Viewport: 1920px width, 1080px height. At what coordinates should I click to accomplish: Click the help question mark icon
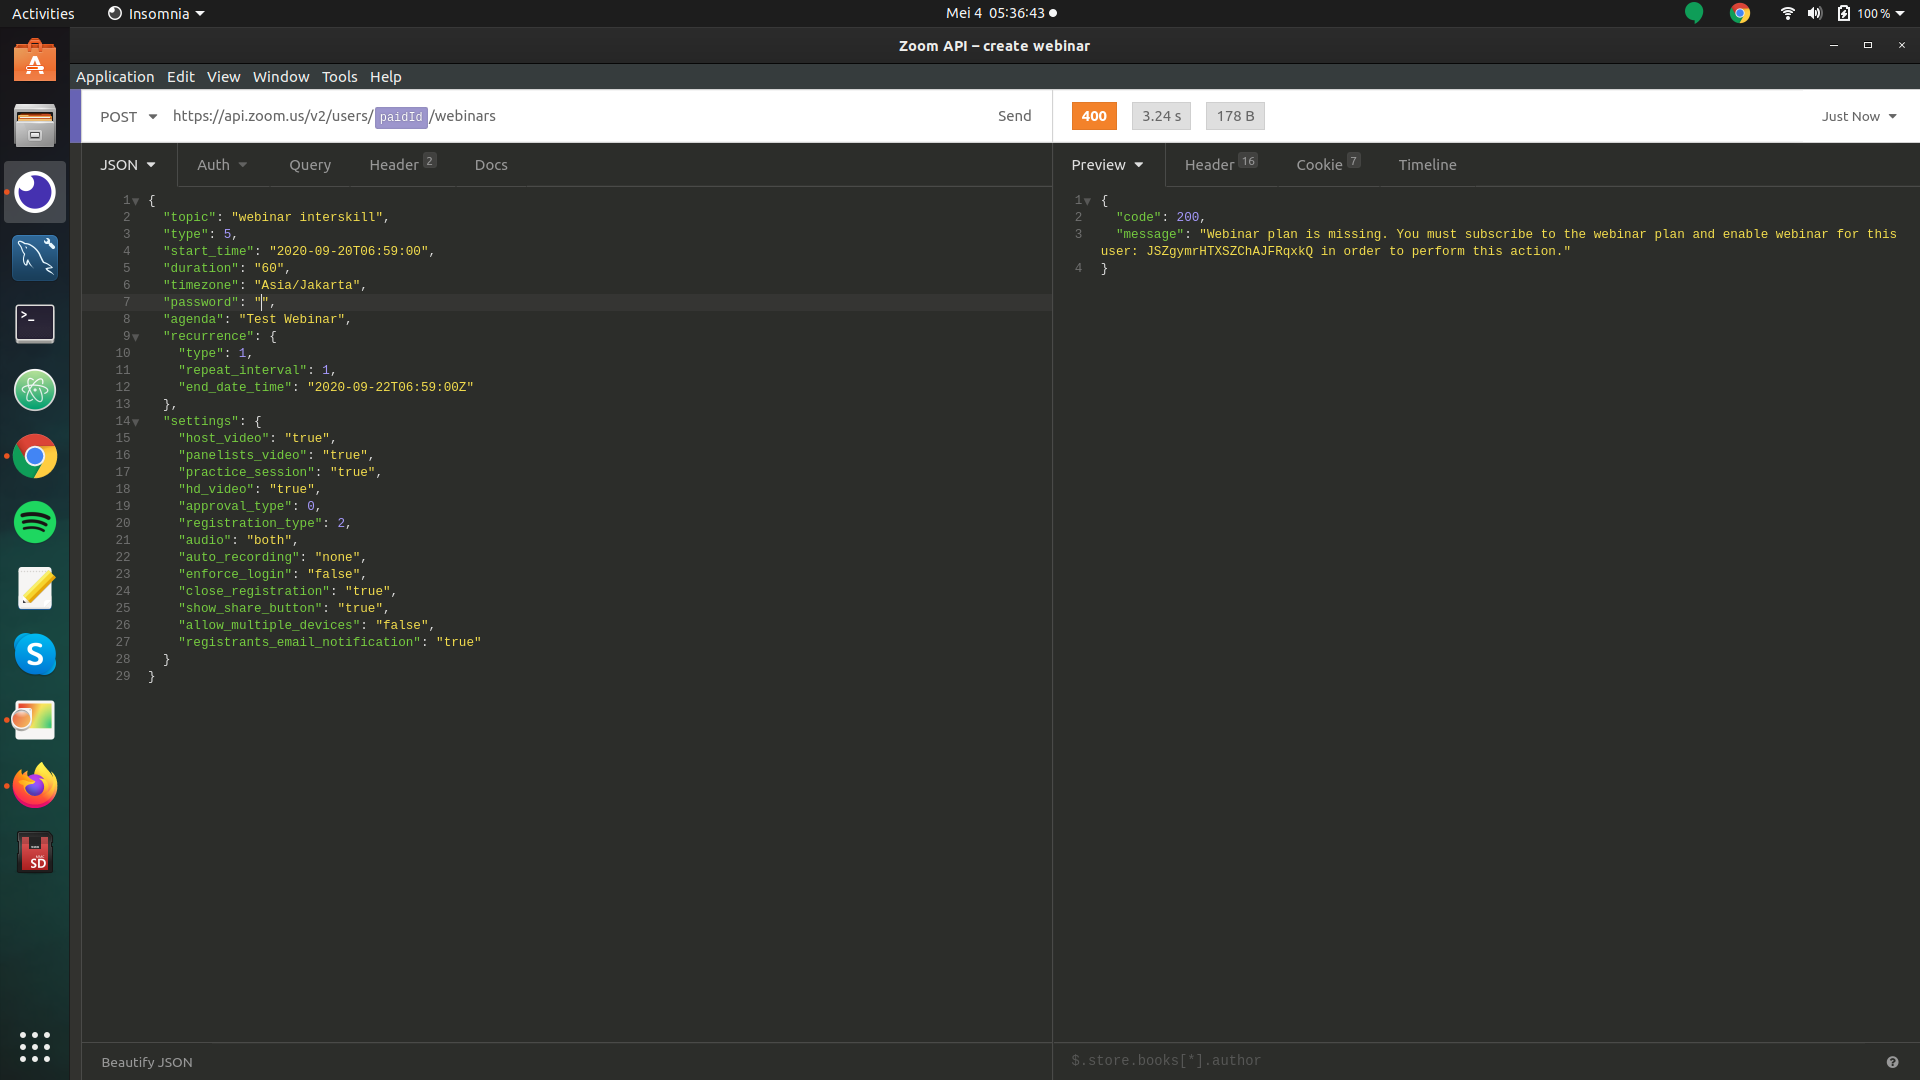tap(1892, 1062)
